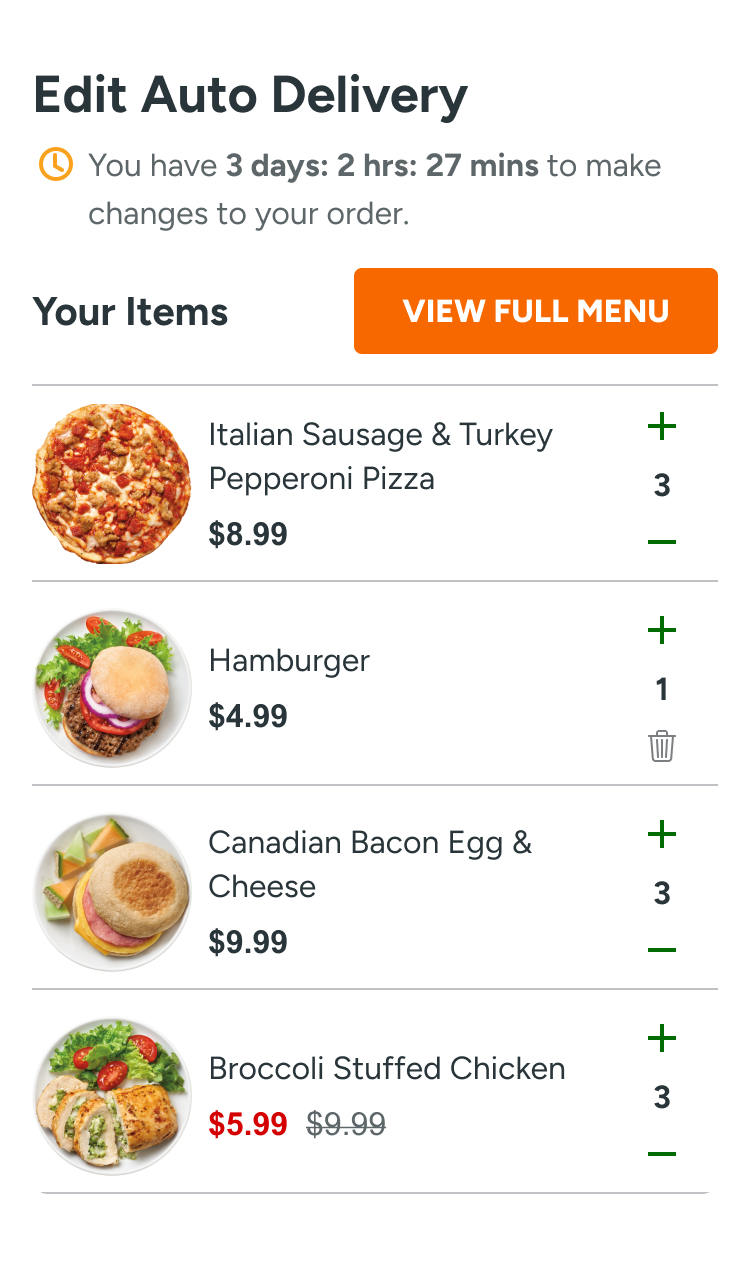Decrease Broccoli Stuffed Chicken quantity

pos(662,1154)
